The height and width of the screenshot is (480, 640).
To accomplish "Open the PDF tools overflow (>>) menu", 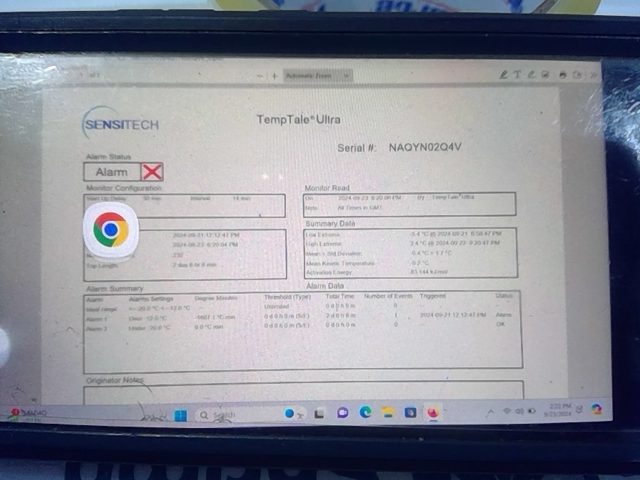I will [x=593, y=75].
